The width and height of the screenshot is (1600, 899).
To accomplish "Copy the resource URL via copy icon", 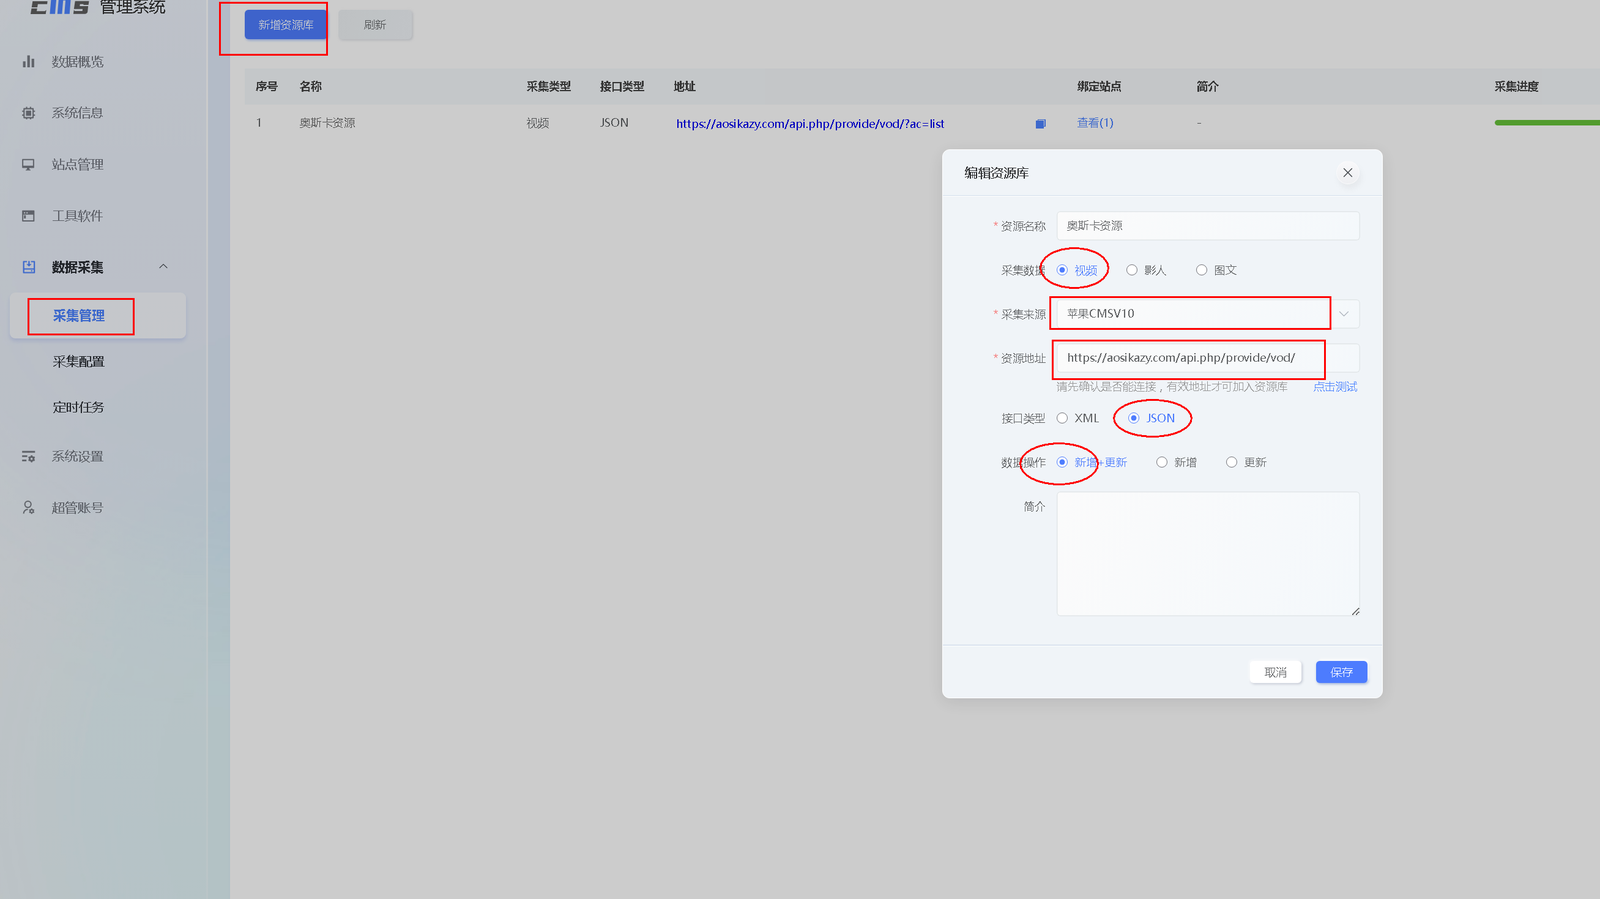I will 1040,124.
